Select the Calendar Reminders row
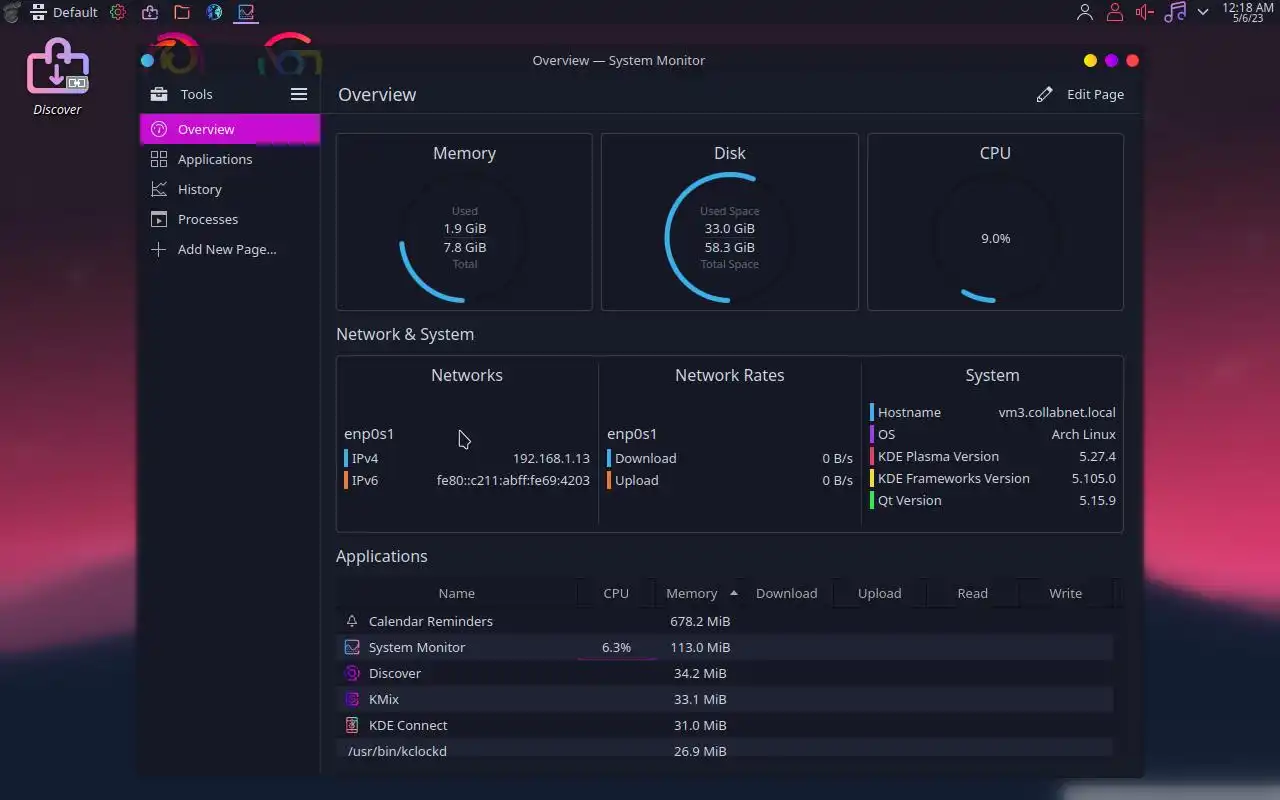1280x800 pixels. 725,621
